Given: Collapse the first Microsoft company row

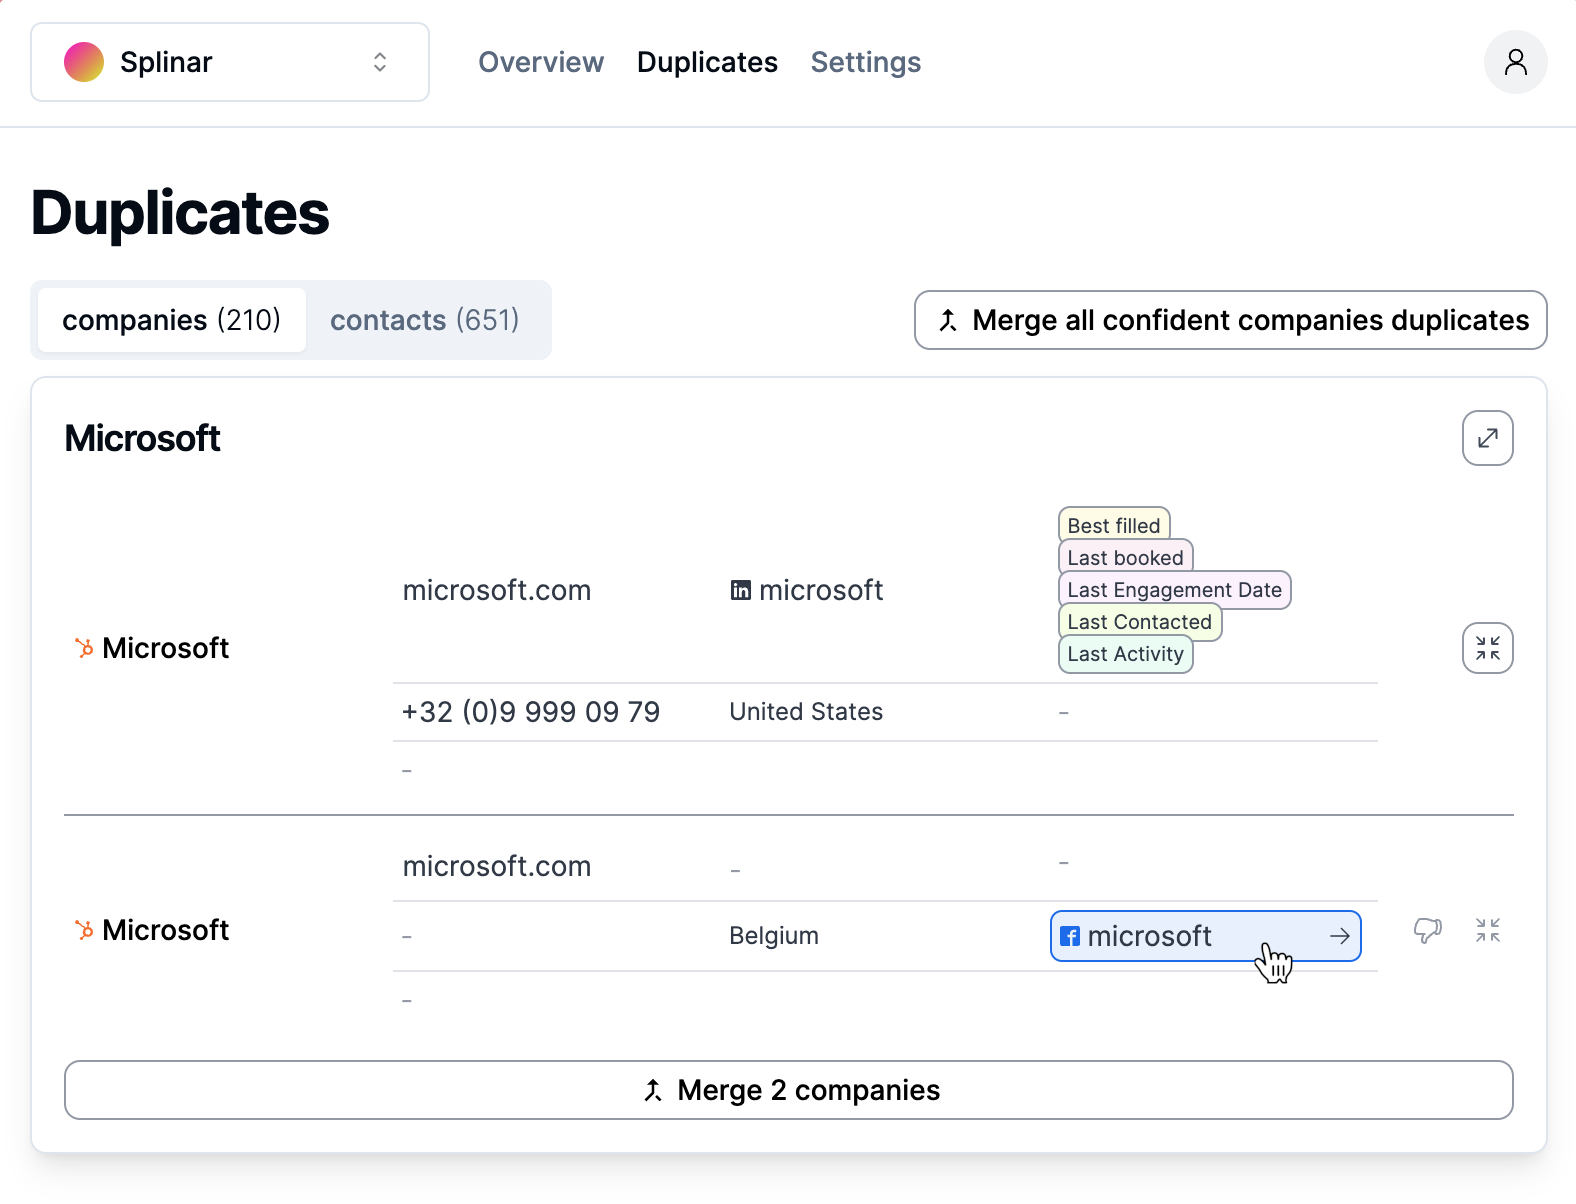Looking at the screenshot, I should tap(1487, 648).
